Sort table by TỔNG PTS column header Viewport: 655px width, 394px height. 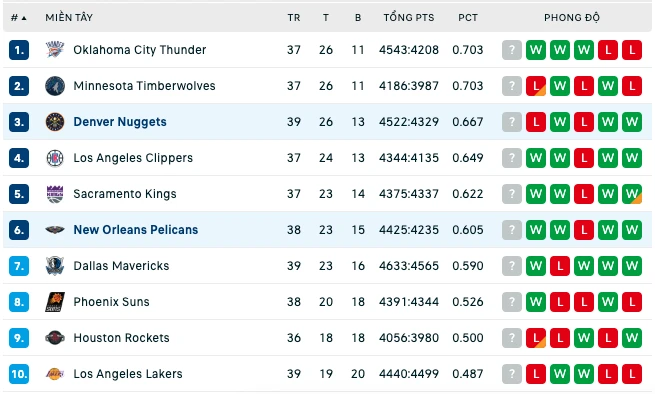tap(409, 18)
